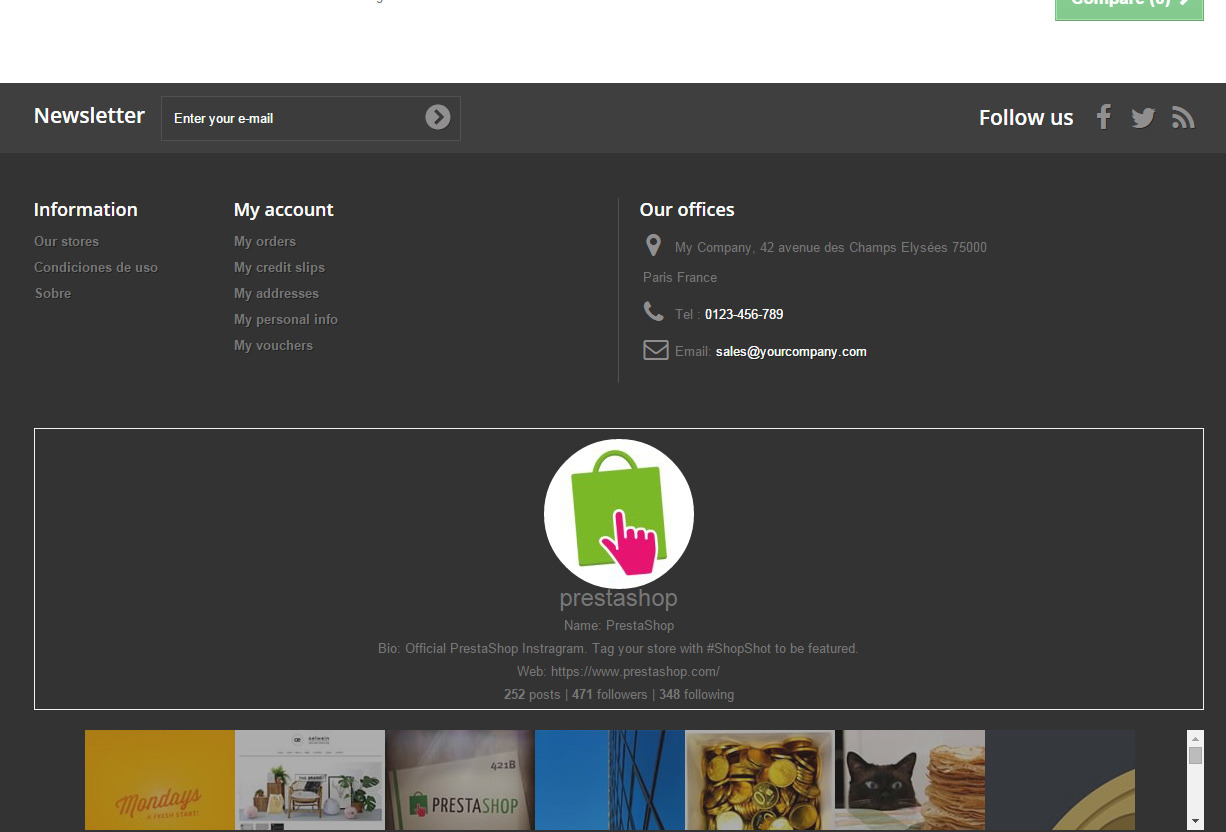Go to My addresses
The width and height of the screenshot is (1226, 832).
point(276,293)
